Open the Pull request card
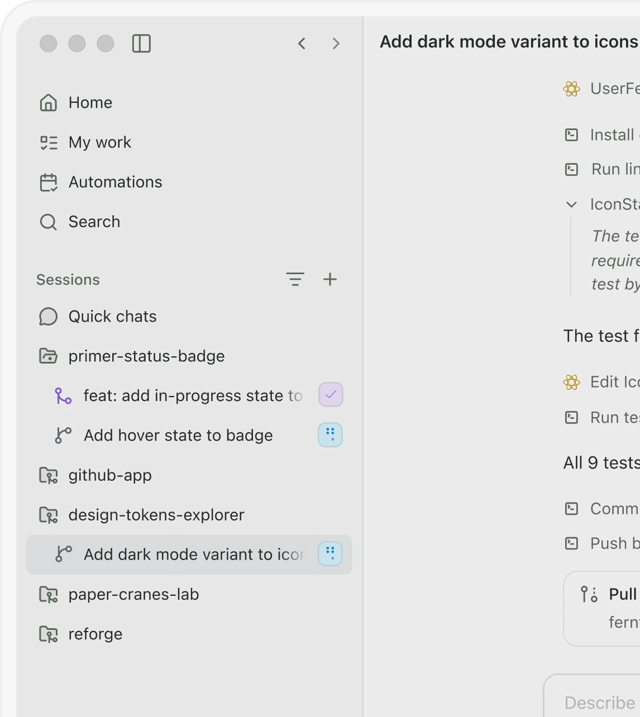This screenshot has width=640, height=717. click(x=602, y=609)
